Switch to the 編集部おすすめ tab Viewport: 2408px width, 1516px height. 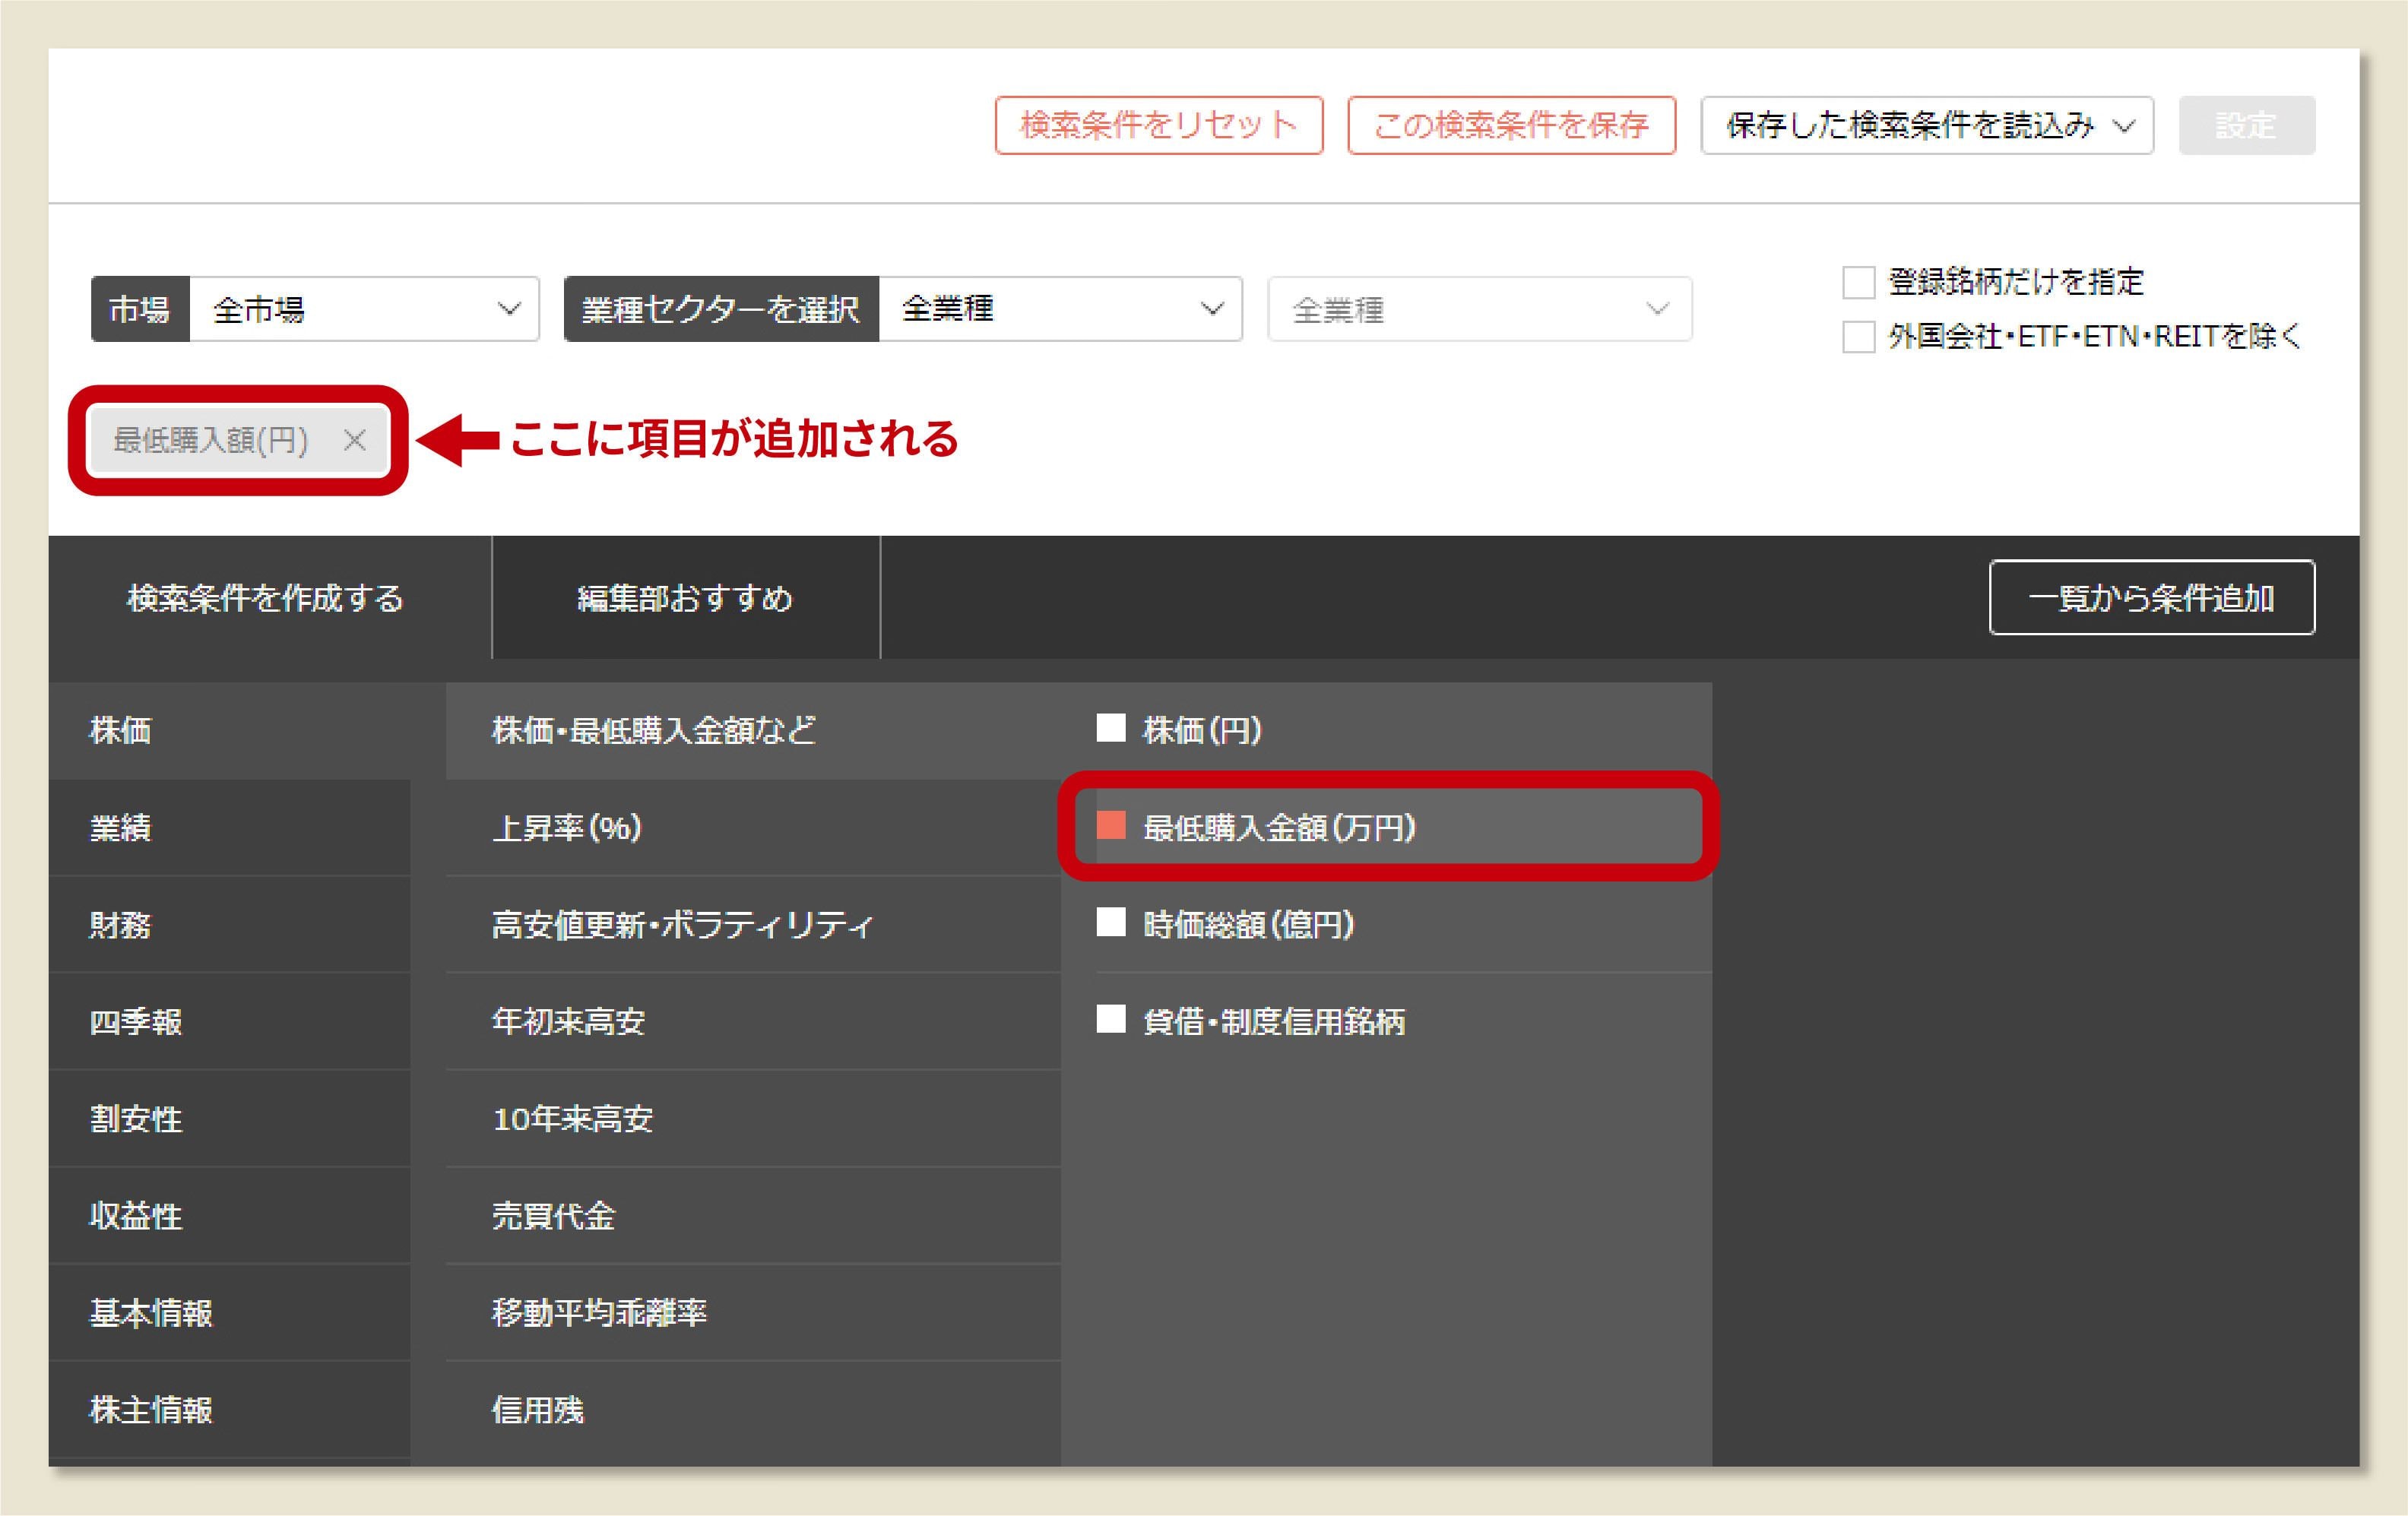[685, 599]
